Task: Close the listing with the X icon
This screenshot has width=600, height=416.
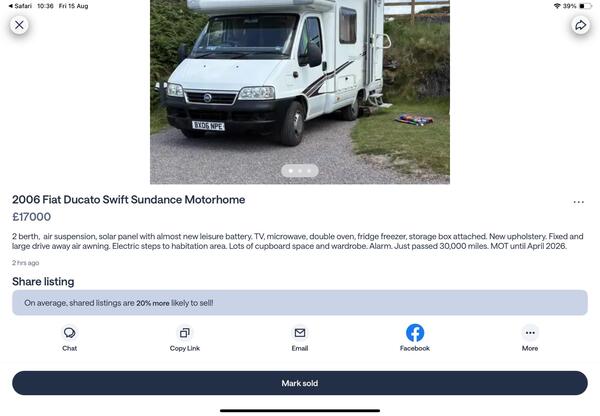Action: 19,25
